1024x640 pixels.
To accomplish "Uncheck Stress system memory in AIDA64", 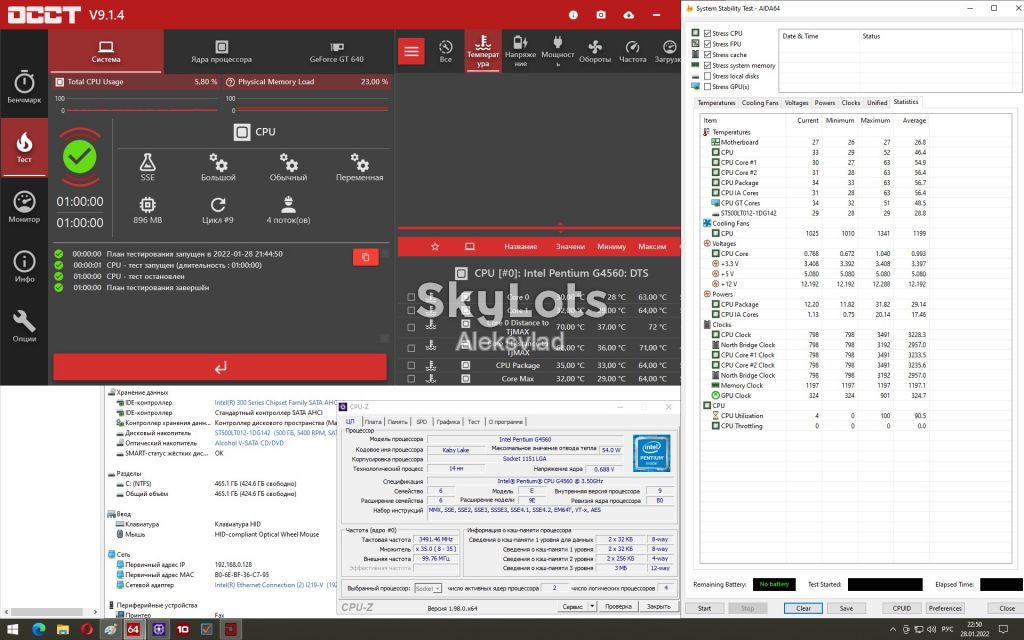I will [707, 65].
